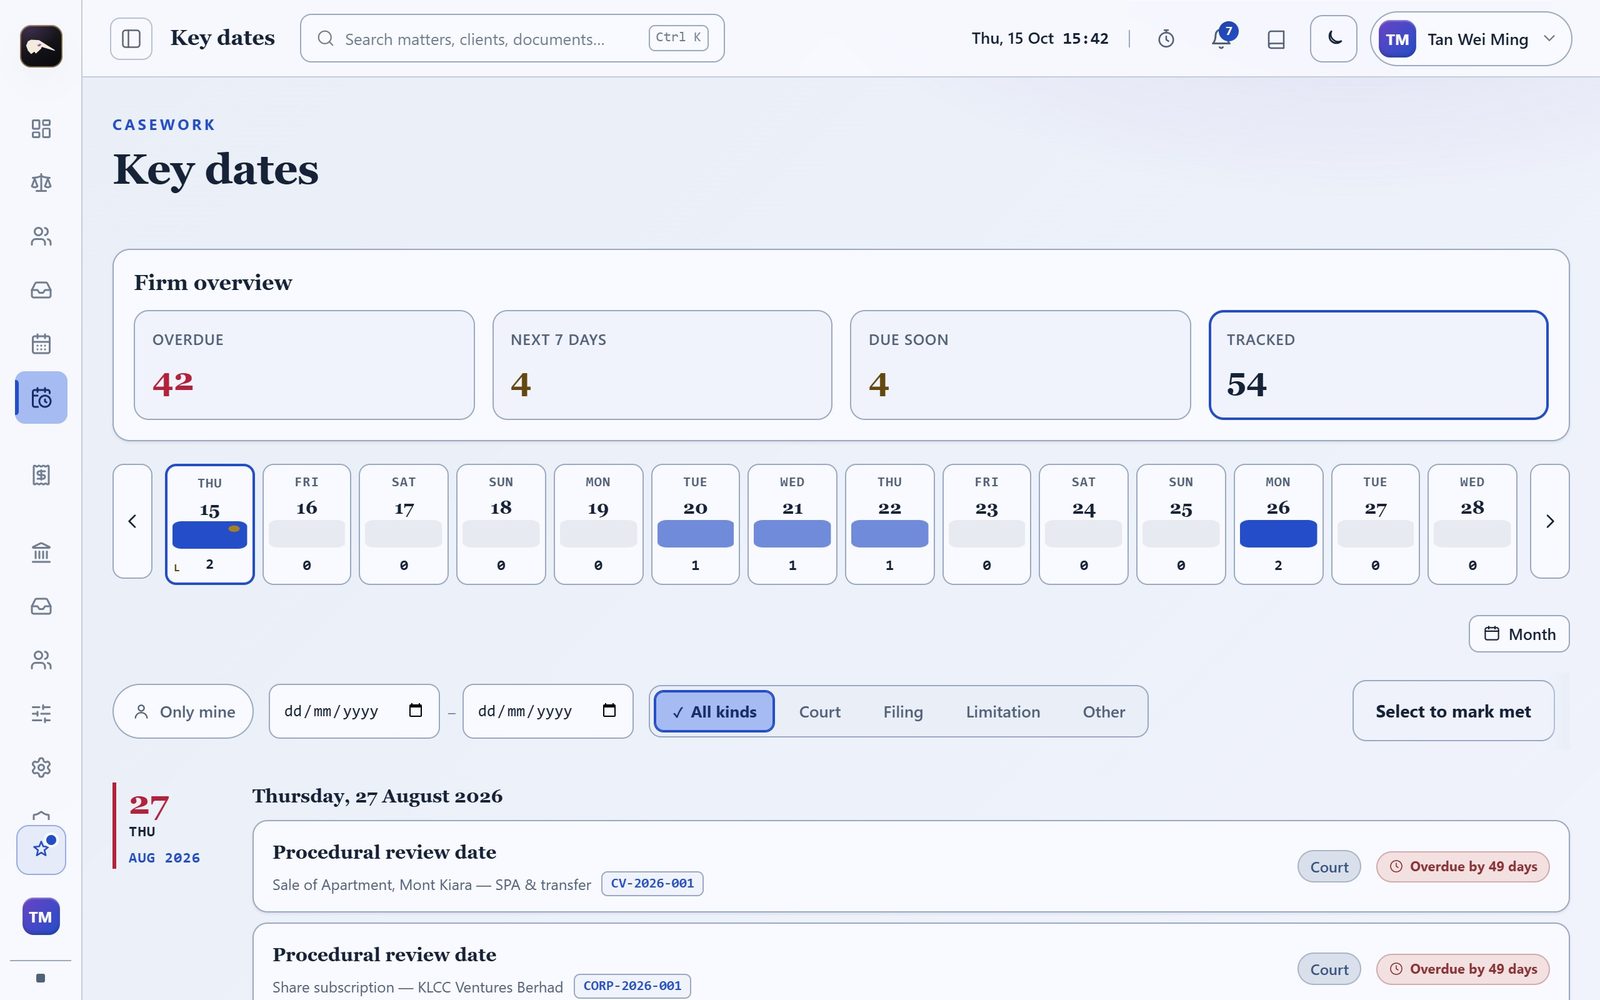Open clients people icon in upper sidebar
The height and width of the screenshot is (1000, 1600).
pyautogui.click(x=41, y=237)
